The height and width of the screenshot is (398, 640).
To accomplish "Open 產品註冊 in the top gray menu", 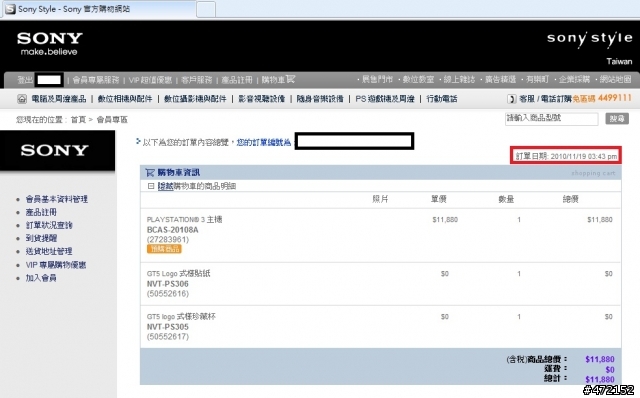I will pos(237,80).
